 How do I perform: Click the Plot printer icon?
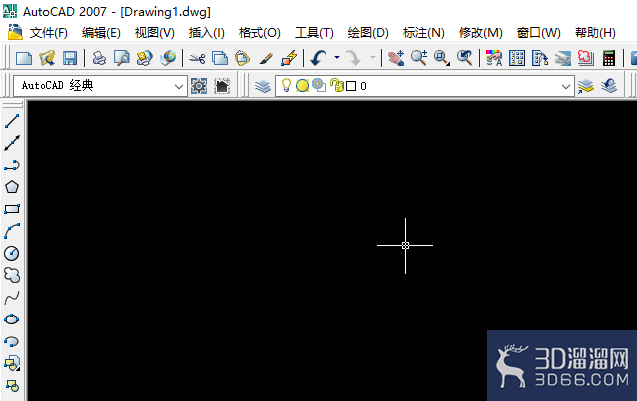tap(99, 58)
